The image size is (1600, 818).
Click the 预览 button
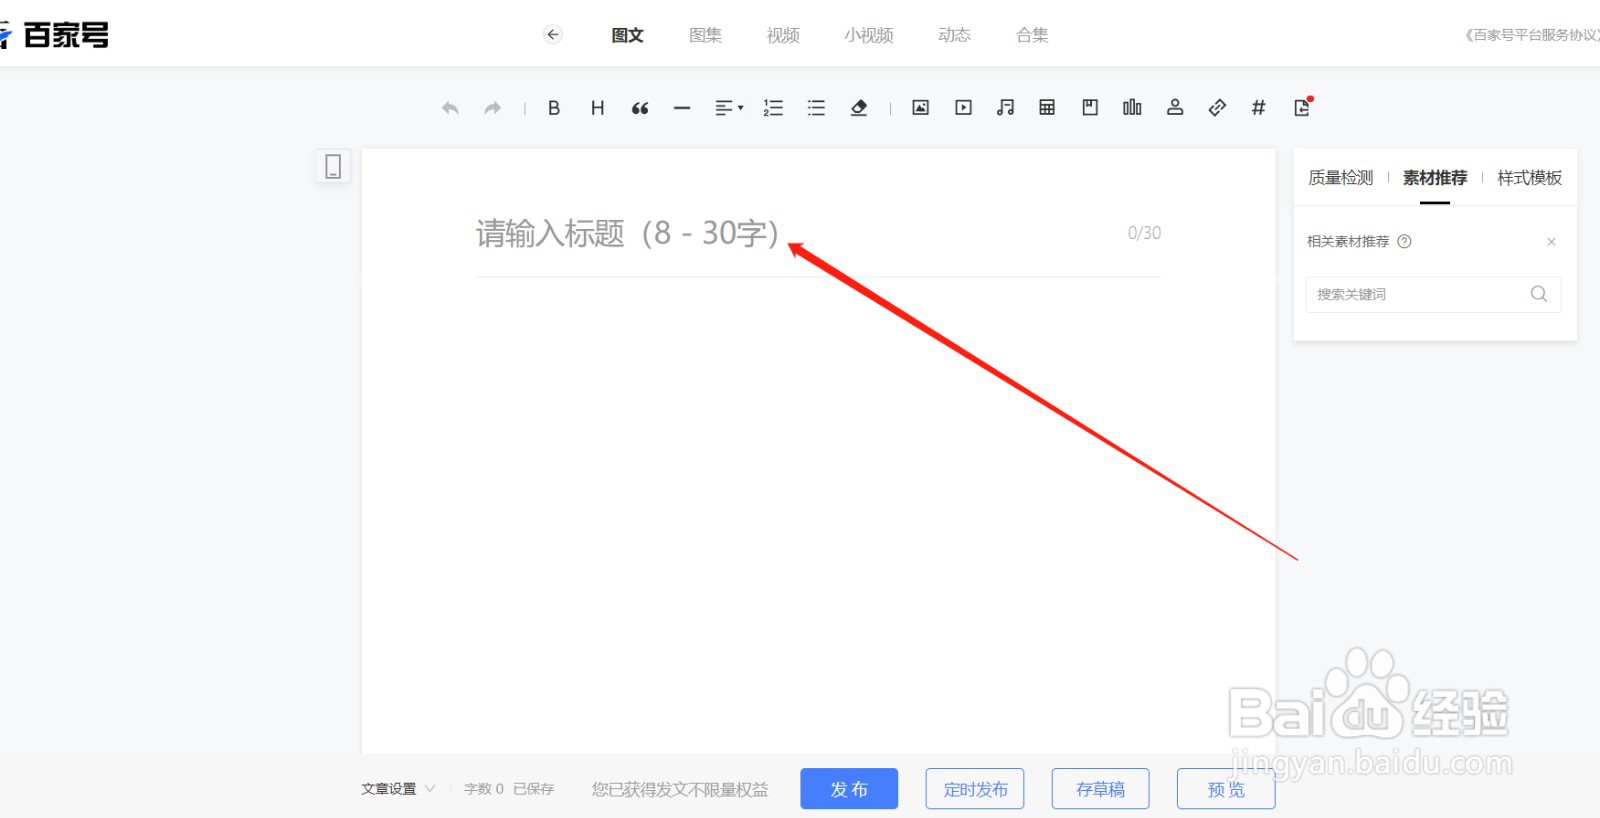tap(1226, 789)
